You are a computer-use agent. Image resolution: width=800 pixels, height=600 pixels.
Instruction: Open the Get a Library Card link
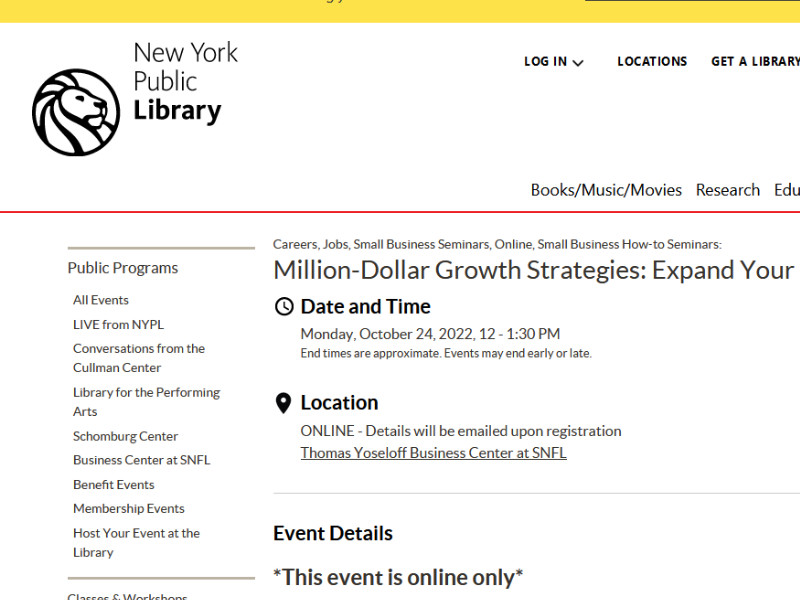click(756, 62)
